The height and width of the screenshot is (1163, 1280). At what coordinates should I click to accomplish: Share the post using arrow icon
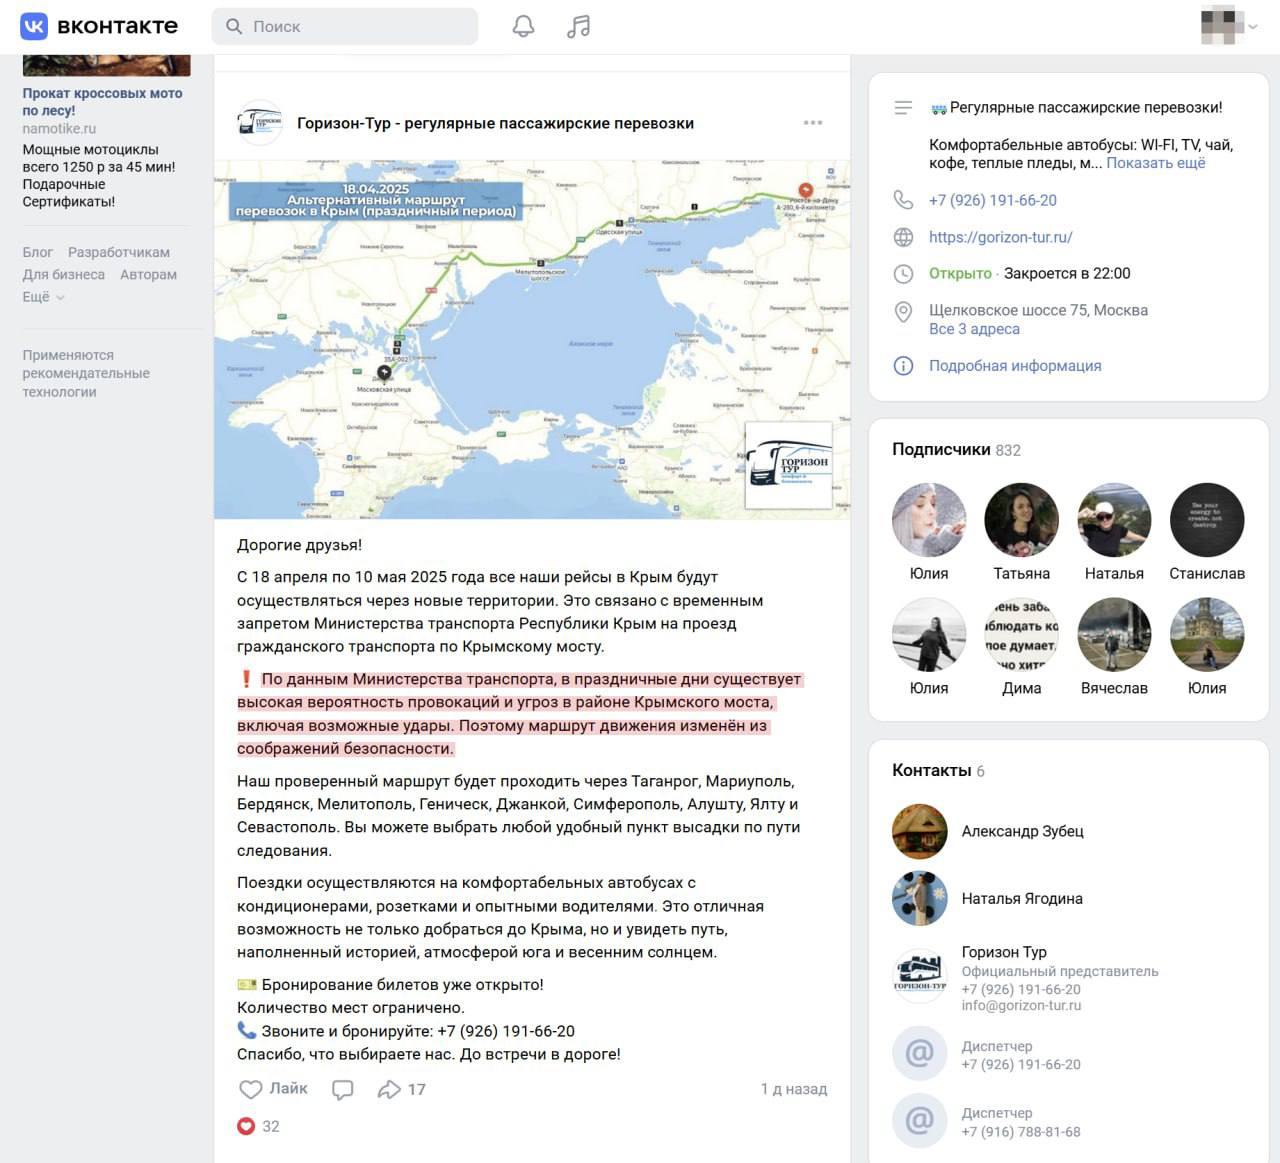click(389, 1090)
